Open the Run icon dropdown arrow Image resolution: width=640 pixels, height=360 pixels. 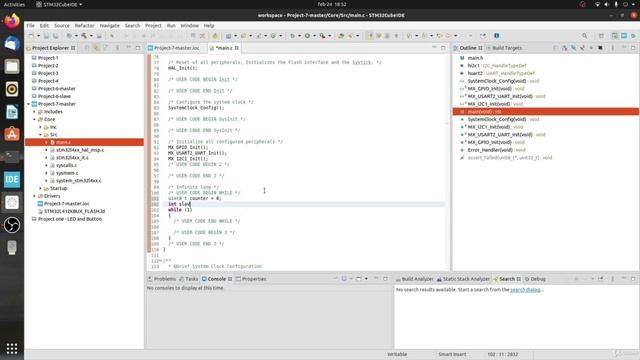[314, 36]
